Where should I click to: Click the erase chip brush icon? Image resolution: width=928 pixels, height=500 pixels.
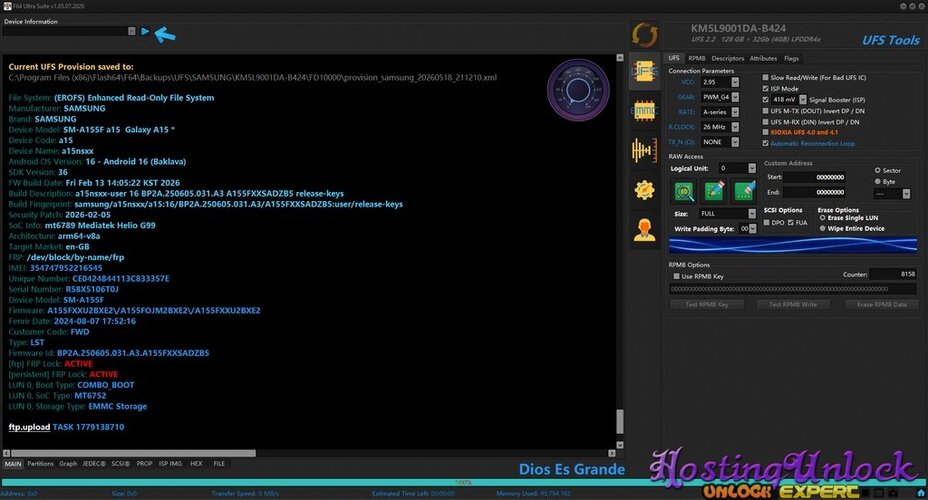[x=745, y=191]
